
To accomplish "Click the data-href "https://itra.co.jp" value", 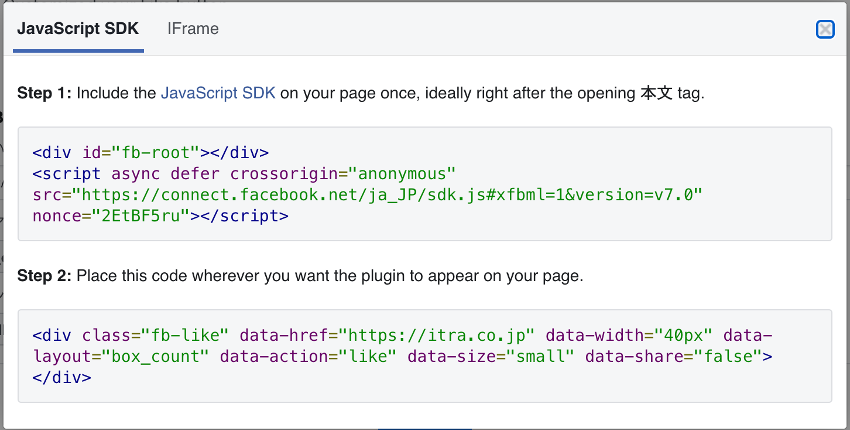I will tap(436, 335).
